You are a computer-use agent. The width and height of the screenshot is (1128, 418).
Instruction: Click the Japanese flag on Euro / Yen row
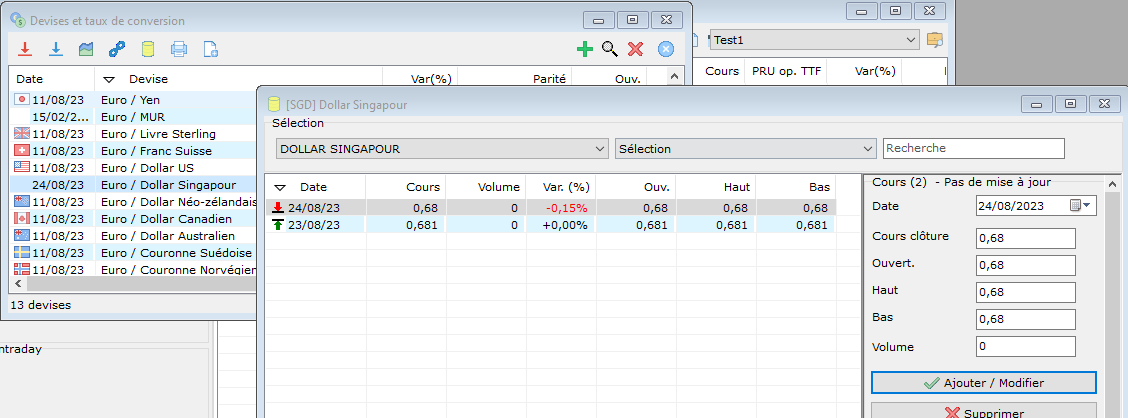[x=22, y=99]
